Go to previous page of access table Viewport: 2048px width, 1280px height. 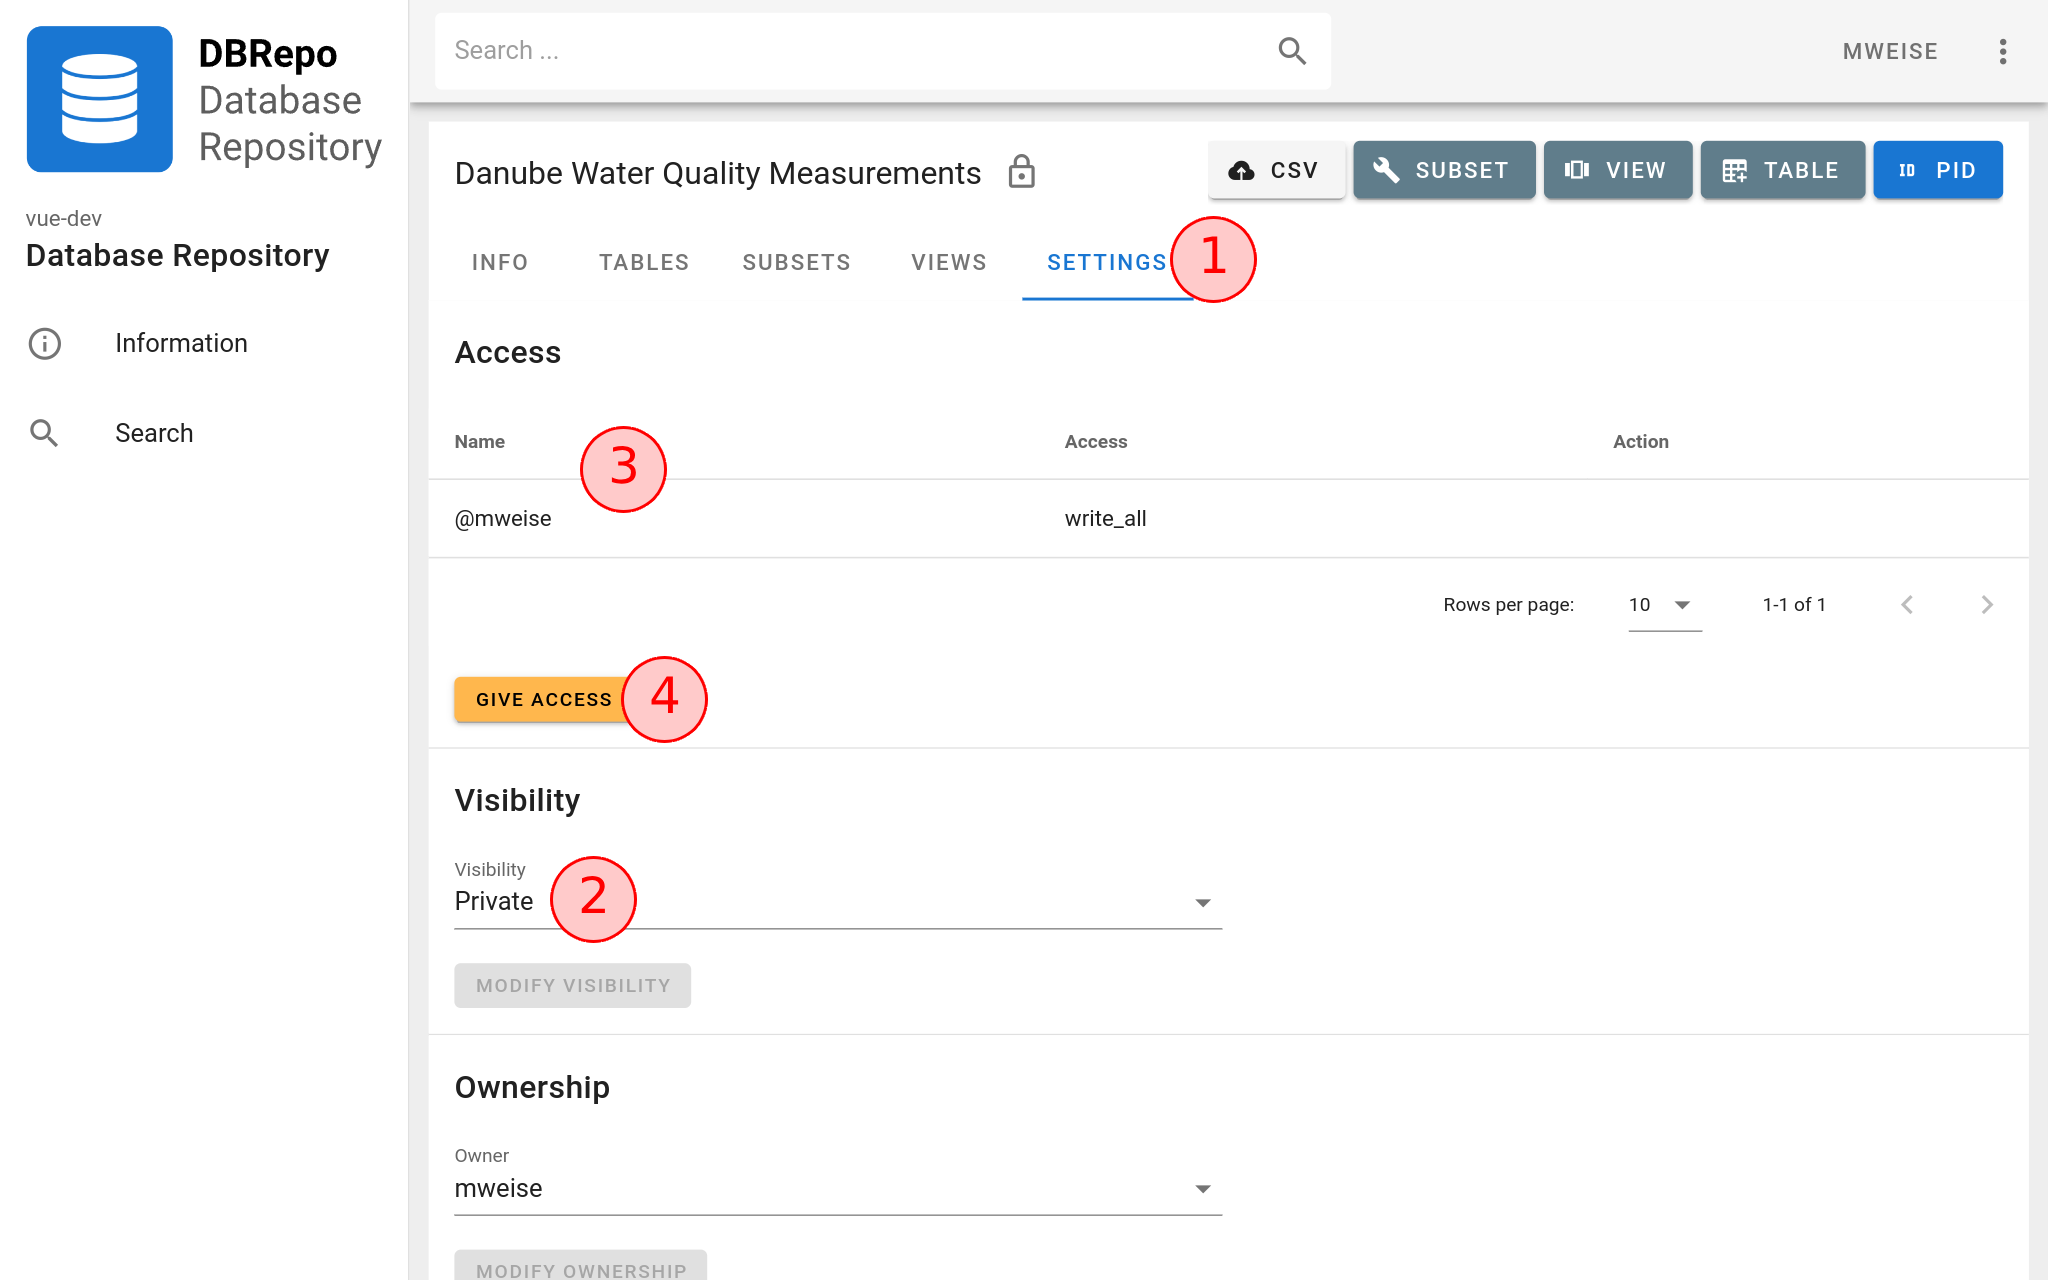coord(1907,604)
